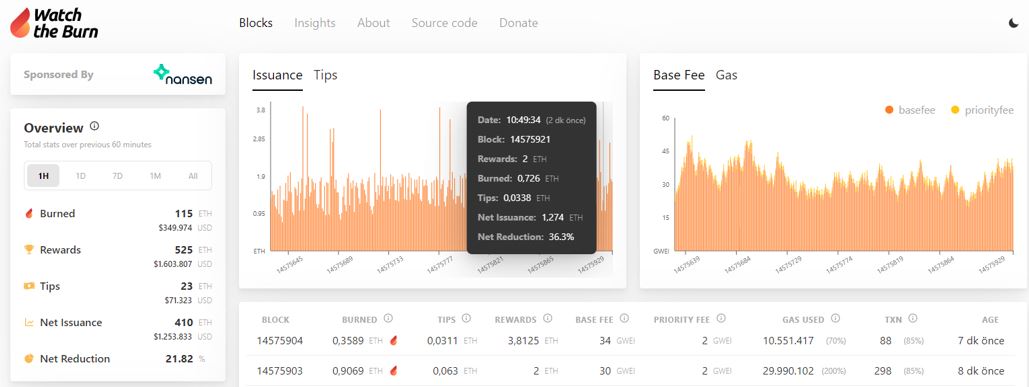The width and height of the screenshot is (1029, 387).
Task: Select the 1H time range
Action: coord(43,176)
